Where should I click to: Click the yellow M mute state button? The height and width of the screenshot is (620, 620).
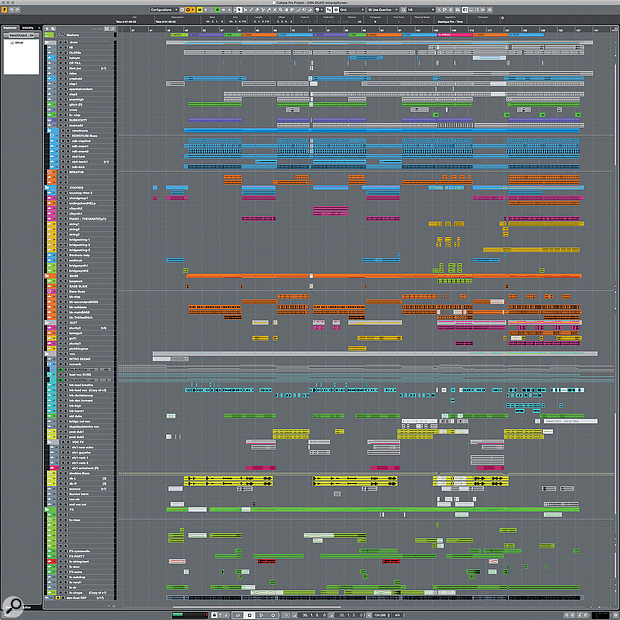click(x=200, y=9)
